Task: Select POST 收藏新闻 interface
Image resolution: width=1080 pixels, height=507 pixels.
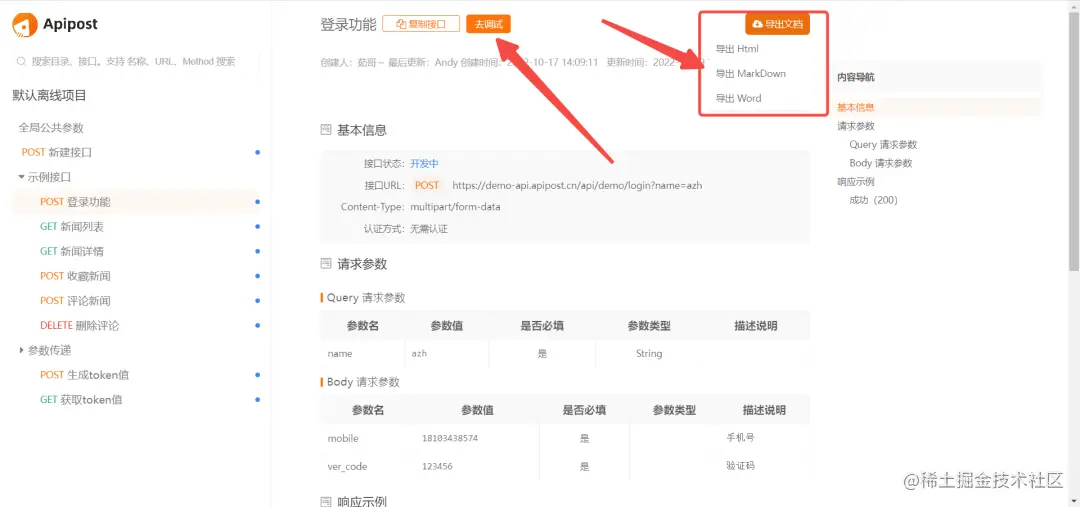Action: 75,276
